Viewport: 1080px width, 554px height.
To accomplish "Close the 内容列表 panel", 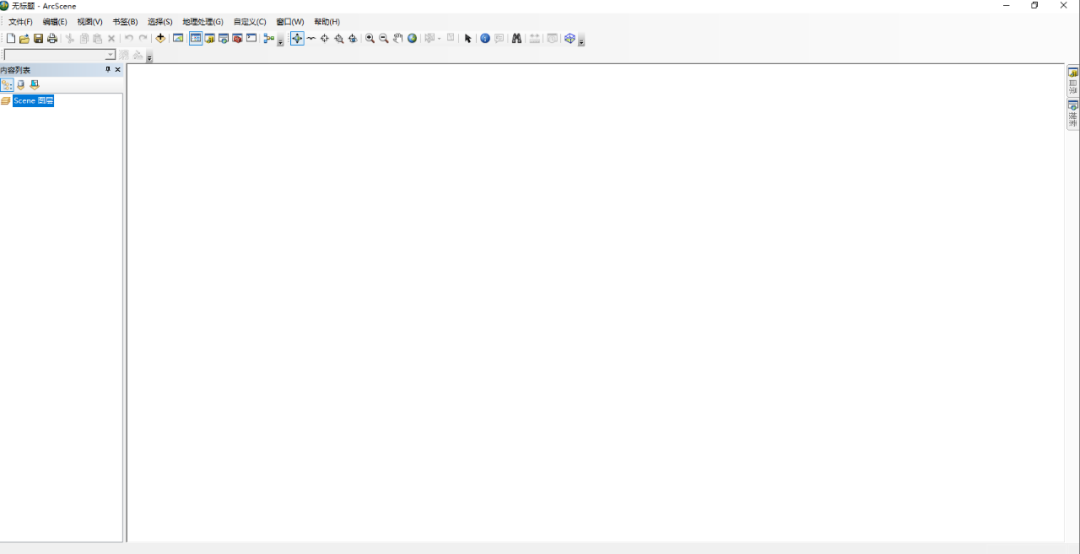I will (118, 70).
